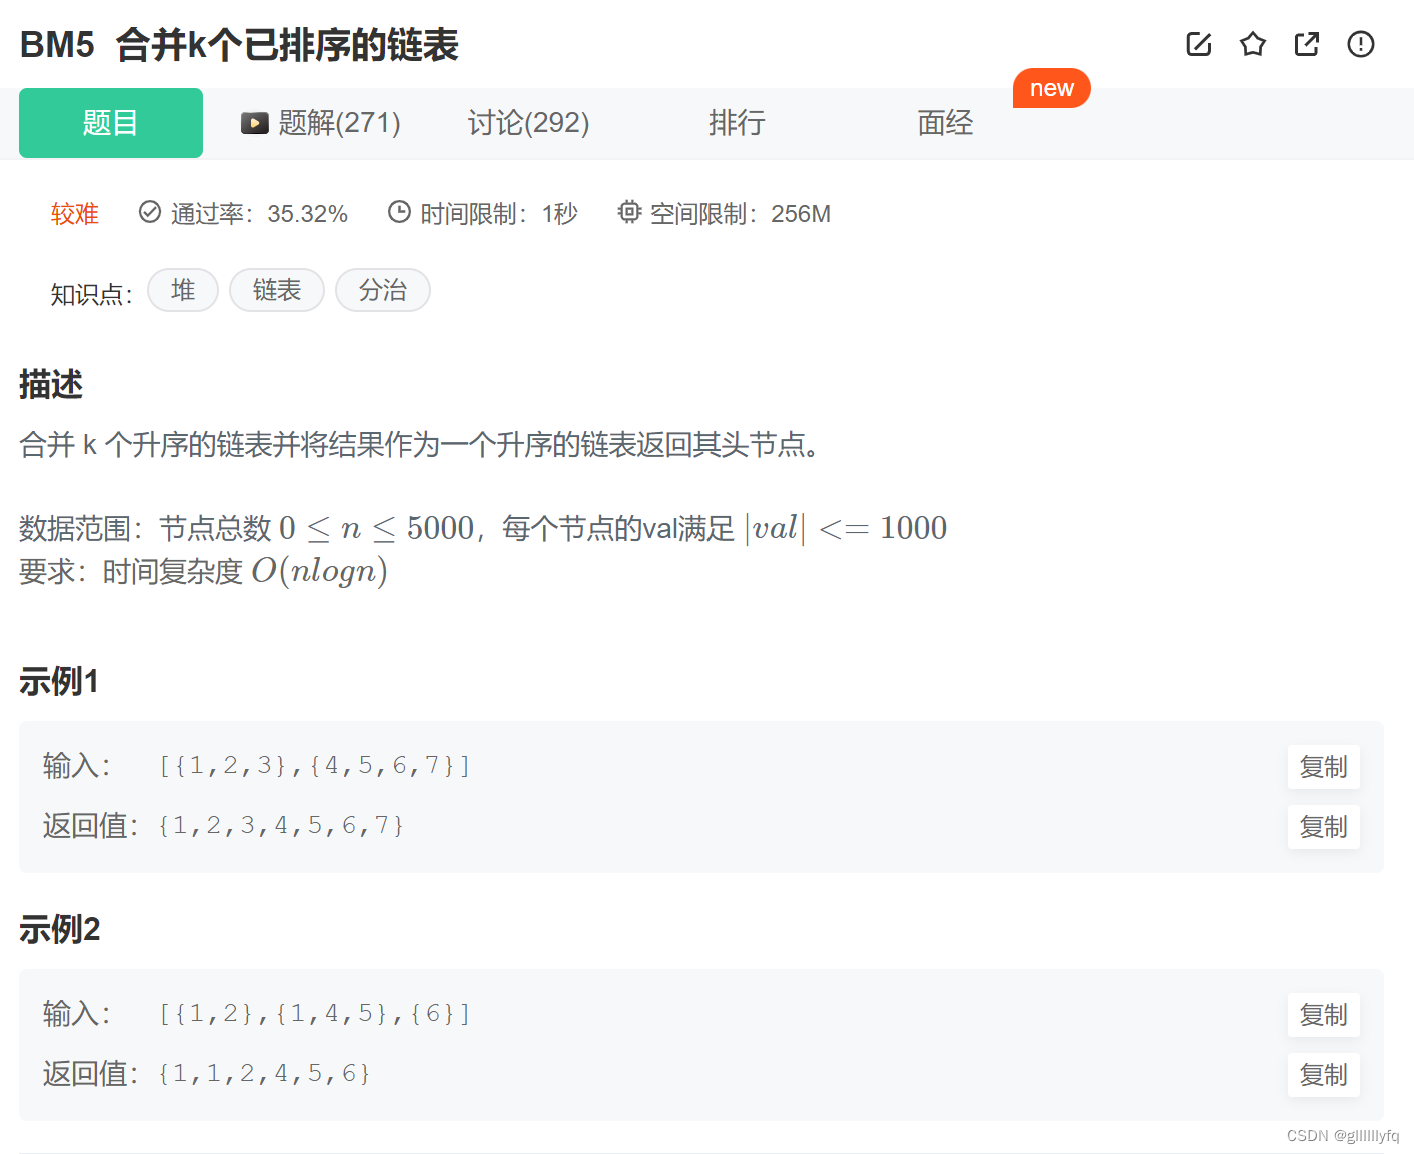This screenshot has height=1154, width=1414.
Task: Click the 时间限制: 1秒 text
Action: pyautogui.click(x=499, y=214)
